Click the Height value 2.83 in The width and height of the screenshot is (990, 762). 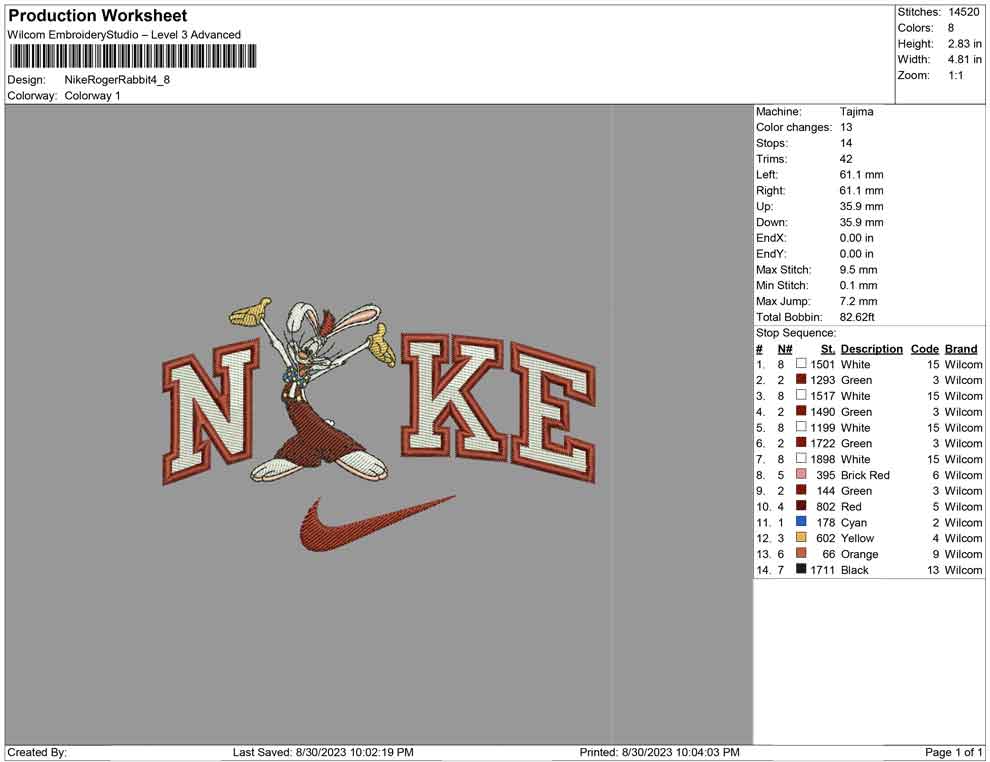[x=964, y=44]
